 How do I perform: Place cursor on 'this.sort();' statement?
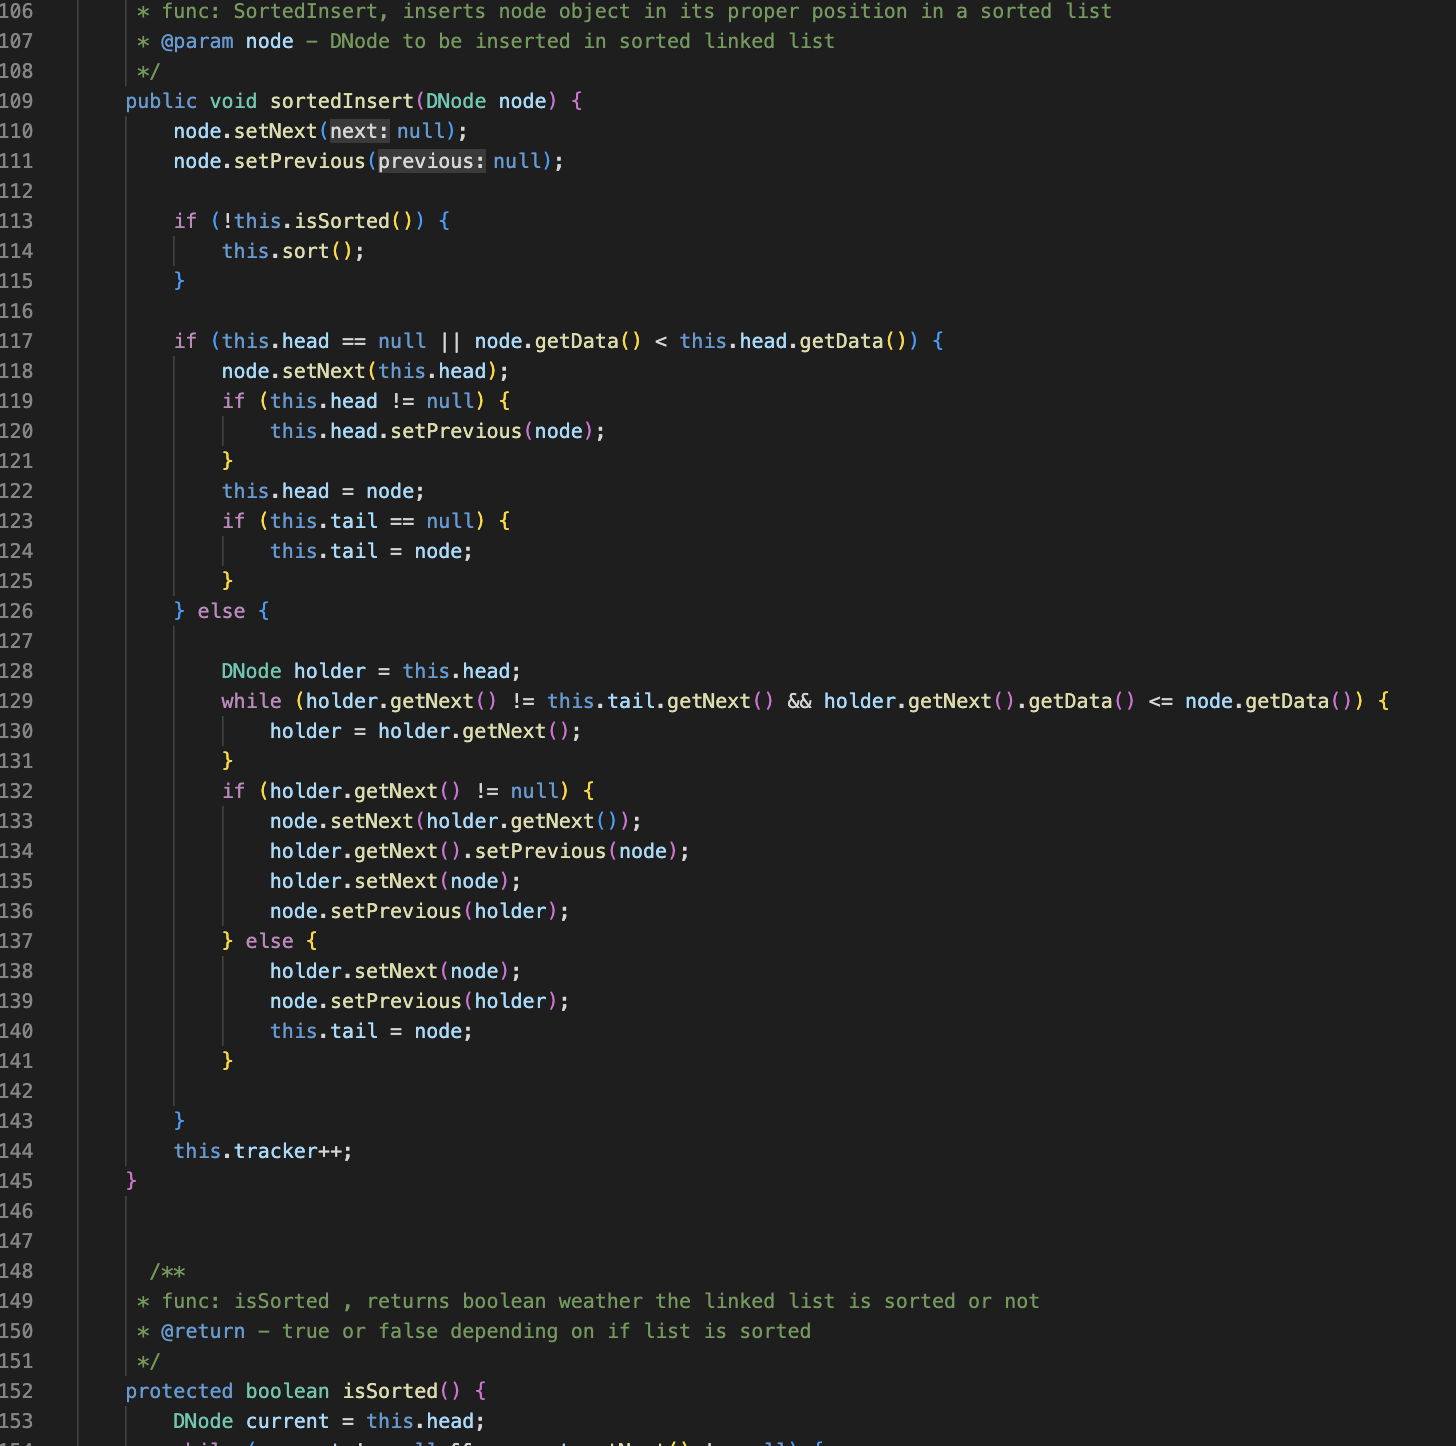[x=293, y=251]
